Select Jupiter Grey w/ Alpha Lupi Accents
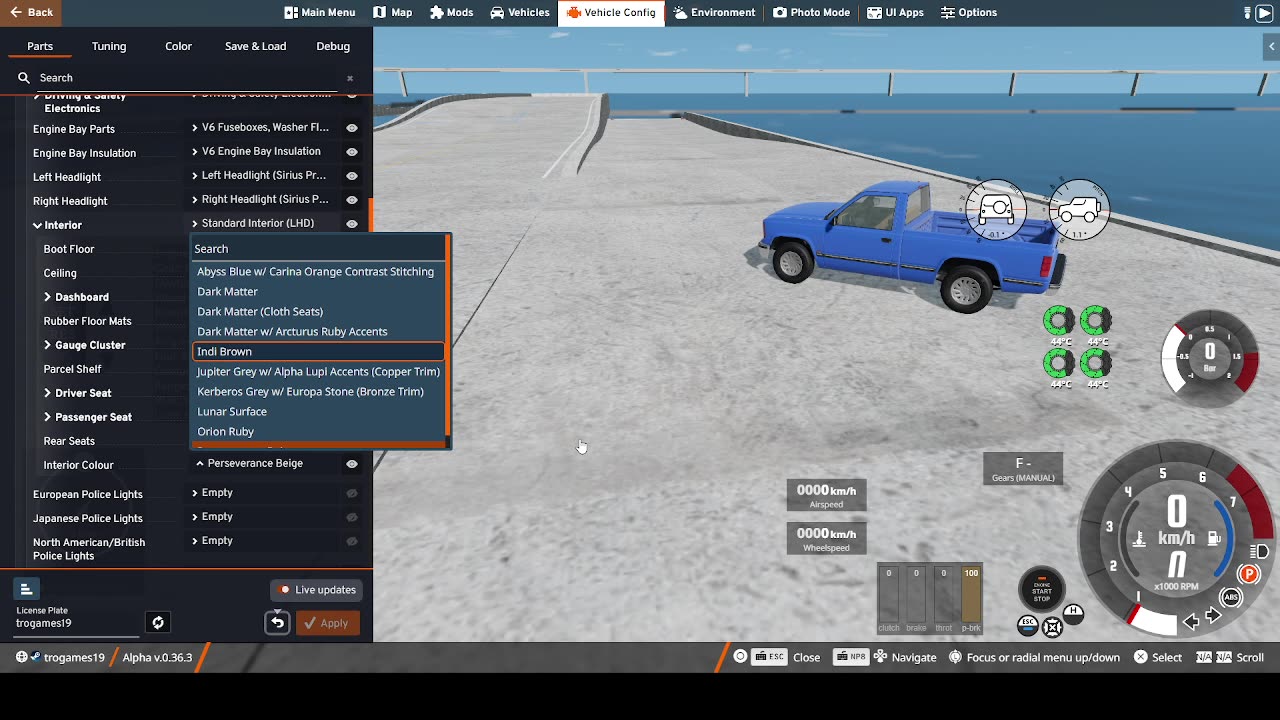1280x720 pixels. click(x=316, y=371)
